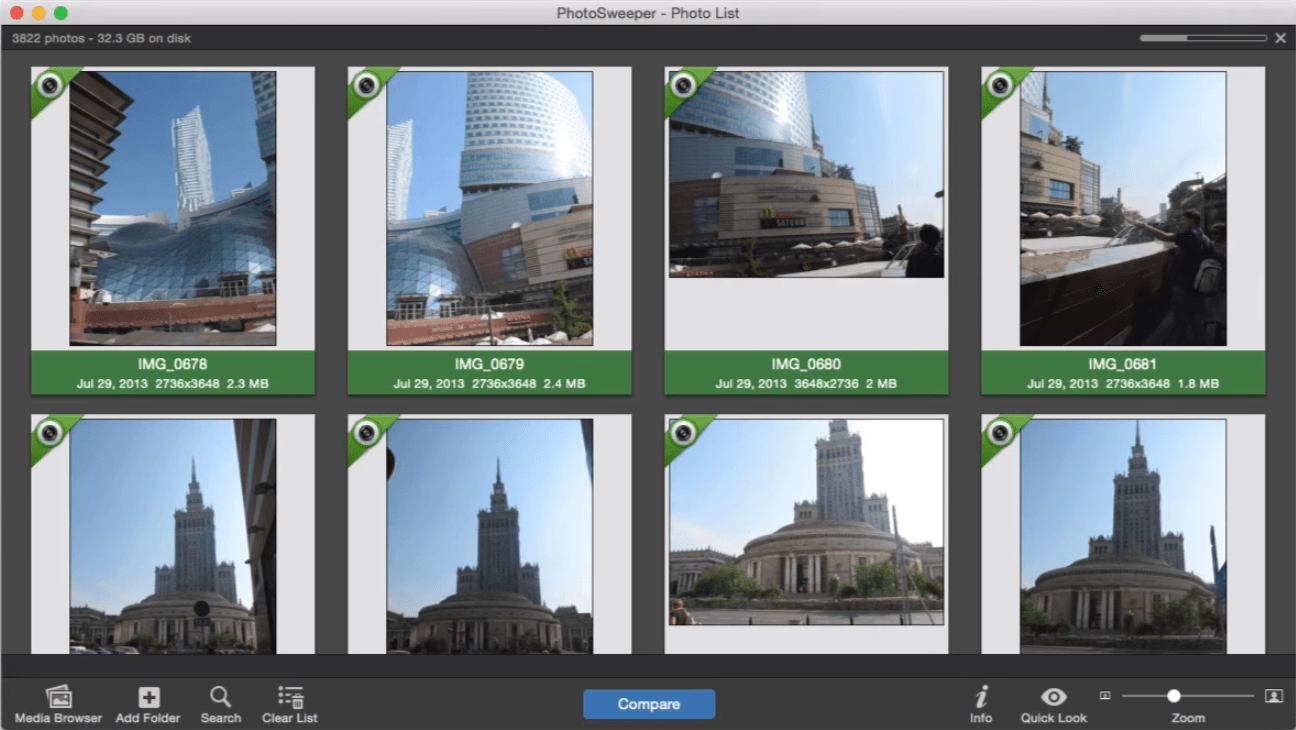Screen dimensions: 1296x730
Task: Select the bottom-left palace photo thumbnail
Action: [x=172, y=540]
